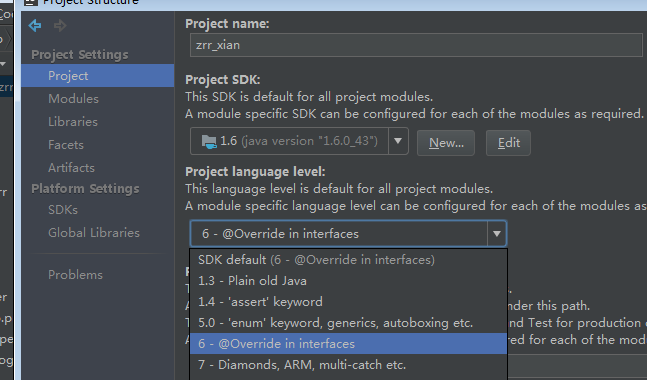Open the Facets settings page

point(66,145)
